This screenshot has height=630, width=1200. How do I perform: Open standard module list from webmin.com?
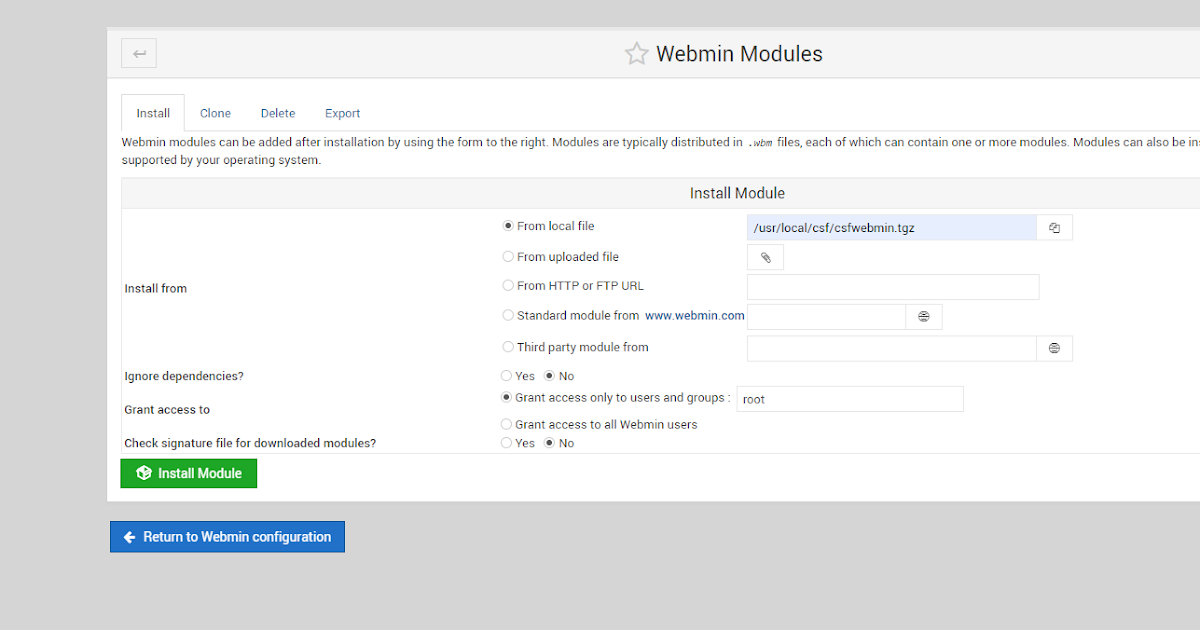click(924, 317)
